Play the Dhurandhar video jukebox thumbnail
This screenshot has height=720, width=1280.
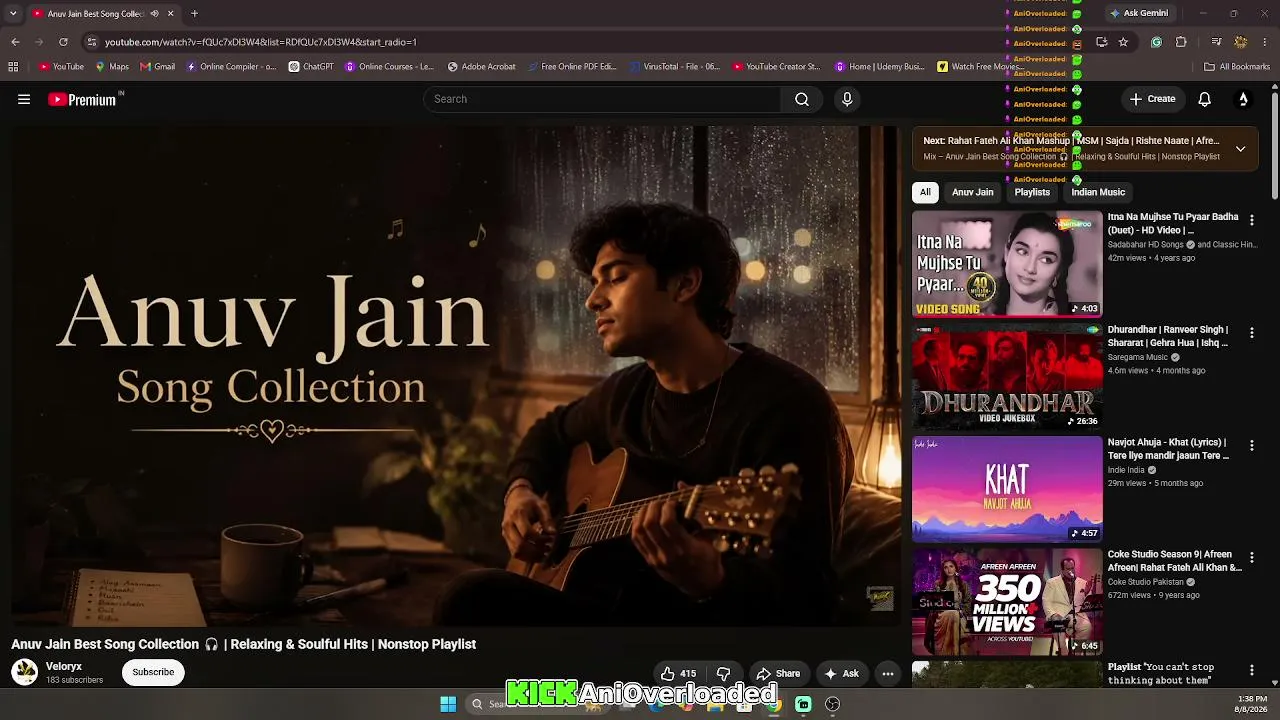(x=1007, y=376)
